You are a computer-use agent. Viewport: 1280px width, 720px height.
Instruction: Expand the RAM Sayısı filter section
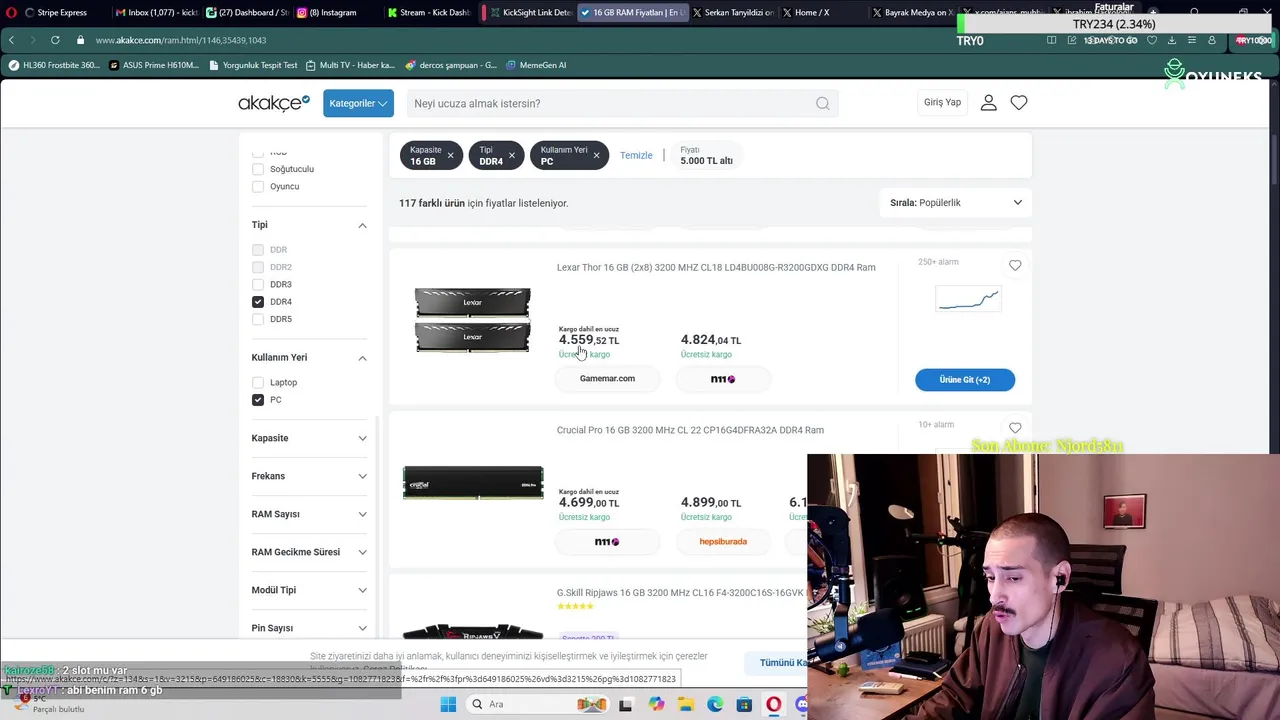(x=309, y=514)
